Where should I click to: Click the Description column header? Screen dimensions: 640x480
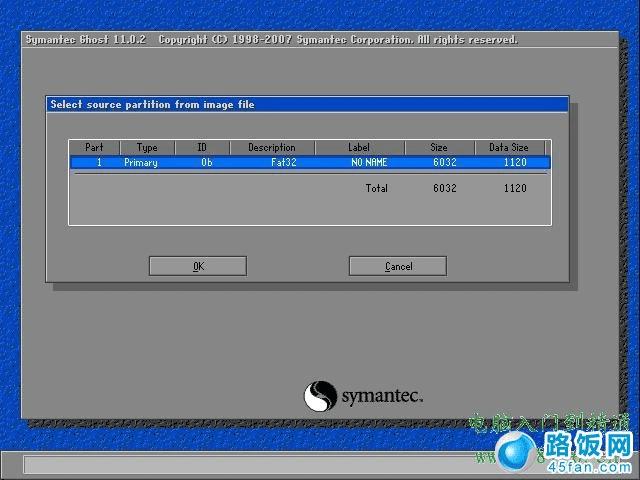[x=272, y=147]
